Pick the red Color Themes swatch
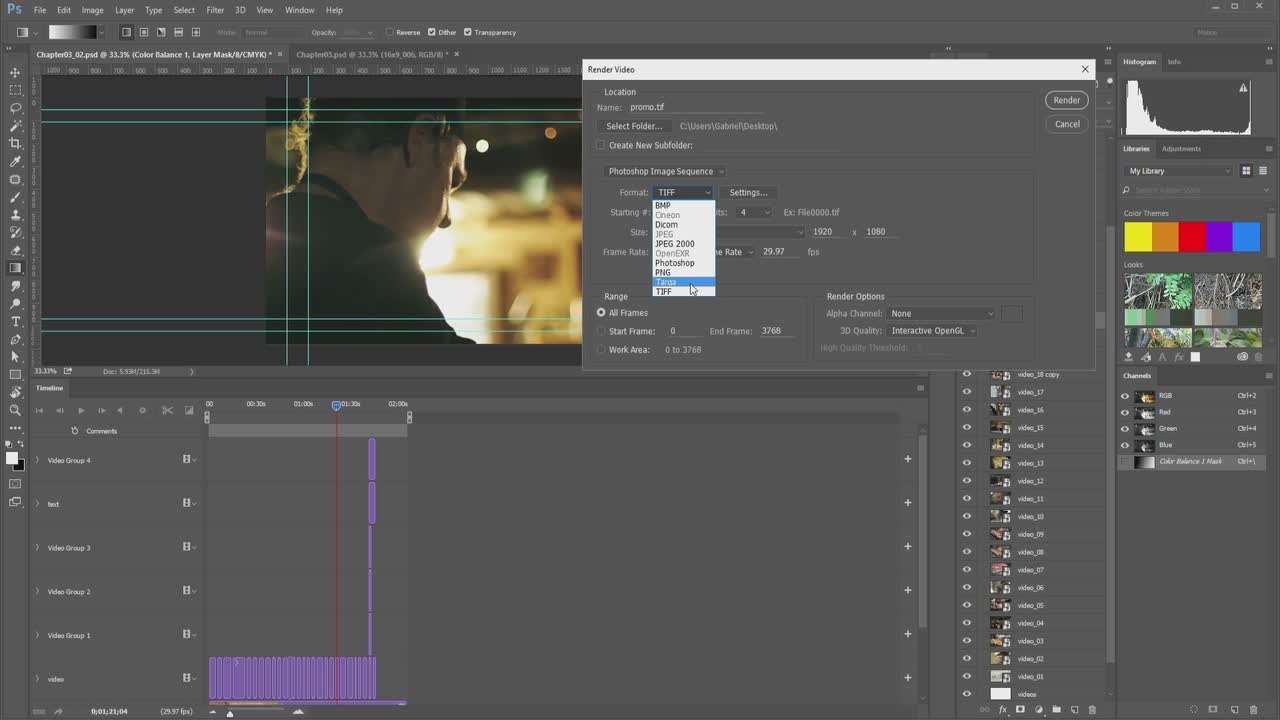 (1192, 237)
